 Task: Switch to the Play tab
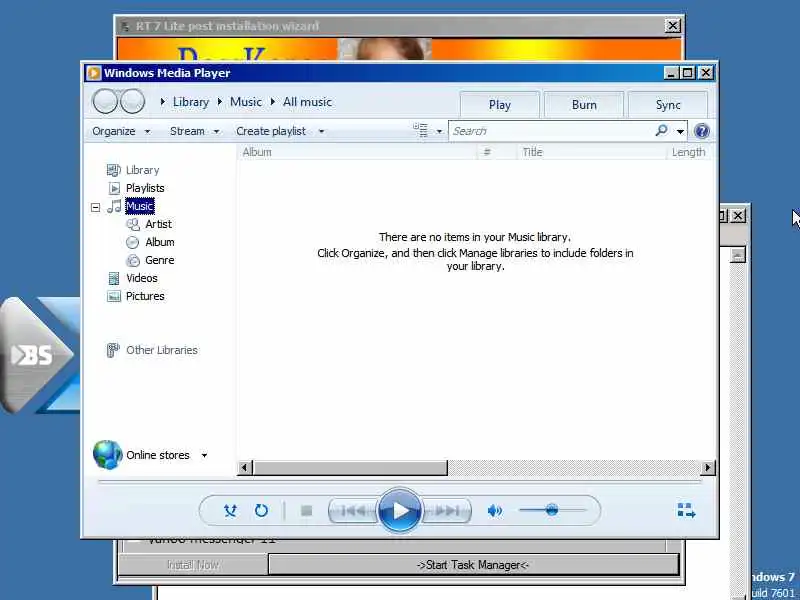tap(499, 105)
